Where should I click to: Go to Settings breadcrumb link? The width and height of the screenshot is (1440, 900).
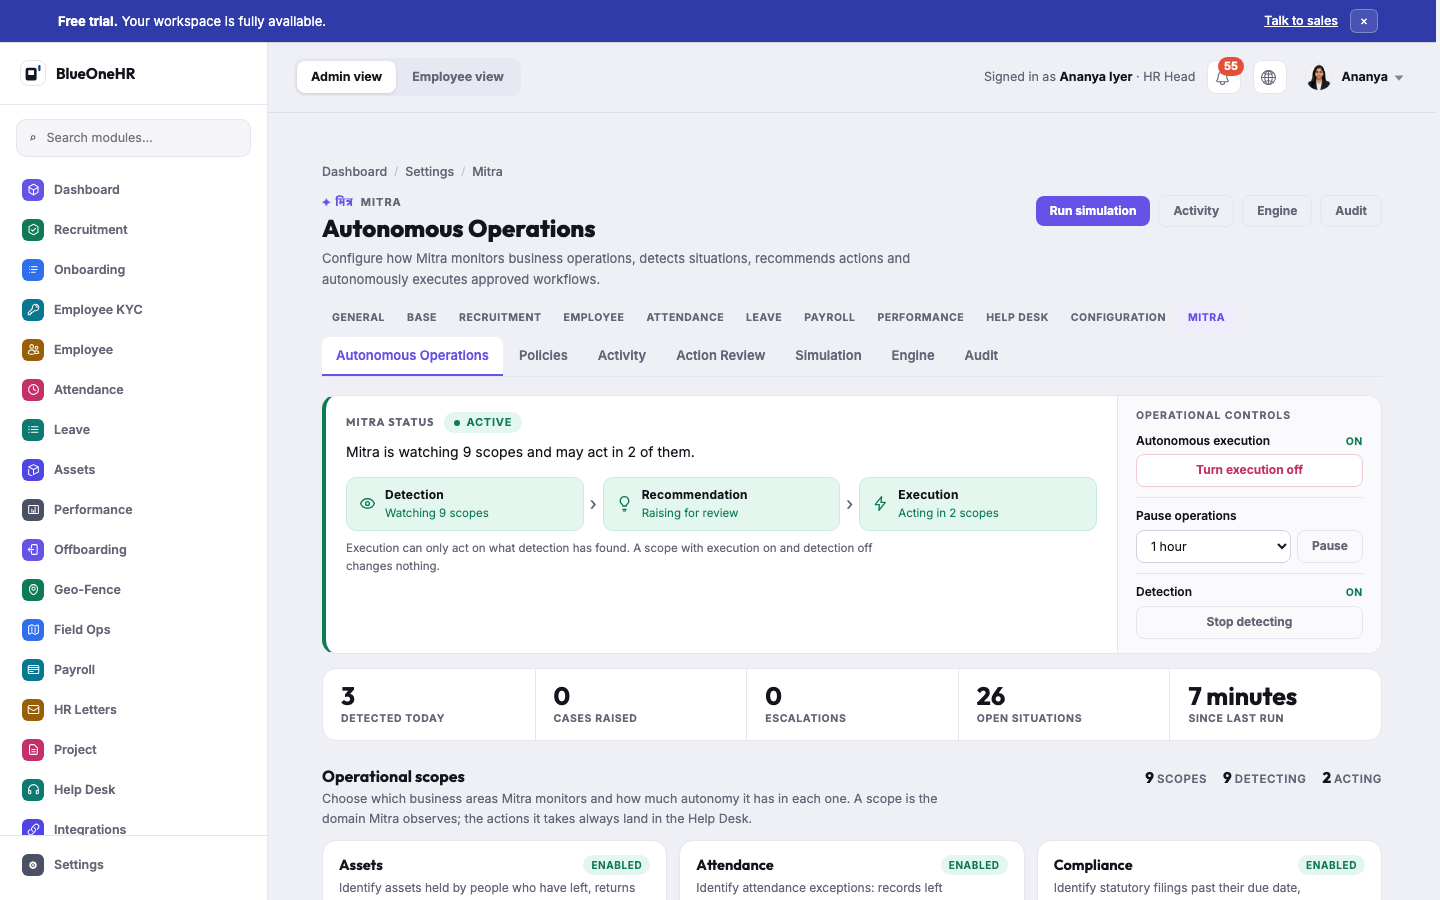(x=429, y=172)
